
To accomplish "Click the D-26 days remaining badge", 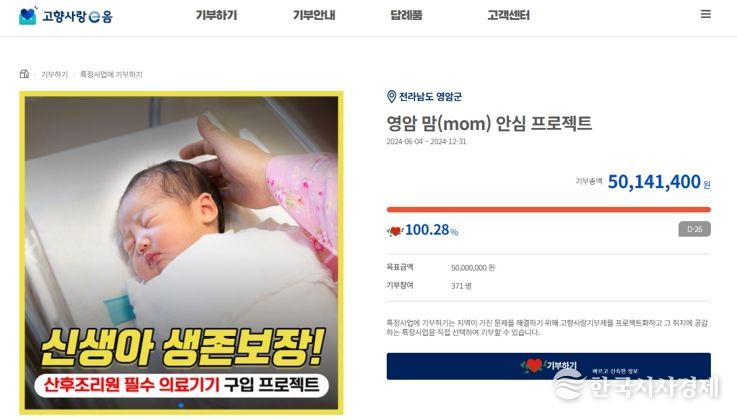I will coord(694,229).
